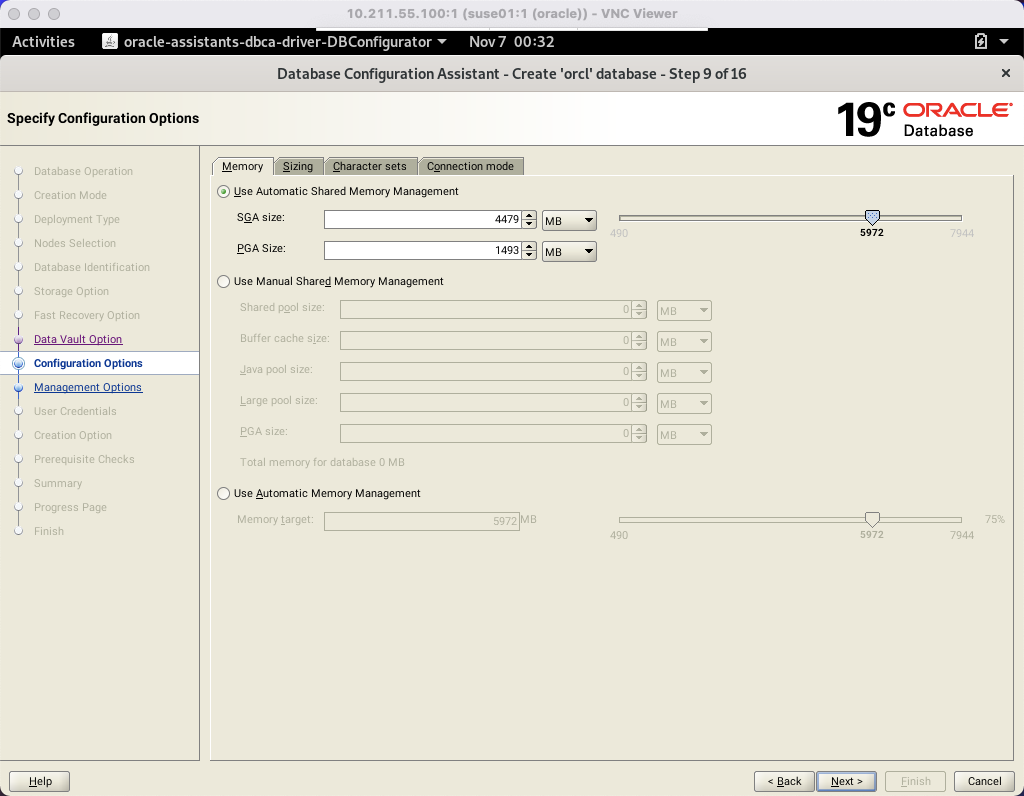The image size is (1024, 796).
Task: Open the Activities overview
Action: pyautogui.click(x=43, y=42)
